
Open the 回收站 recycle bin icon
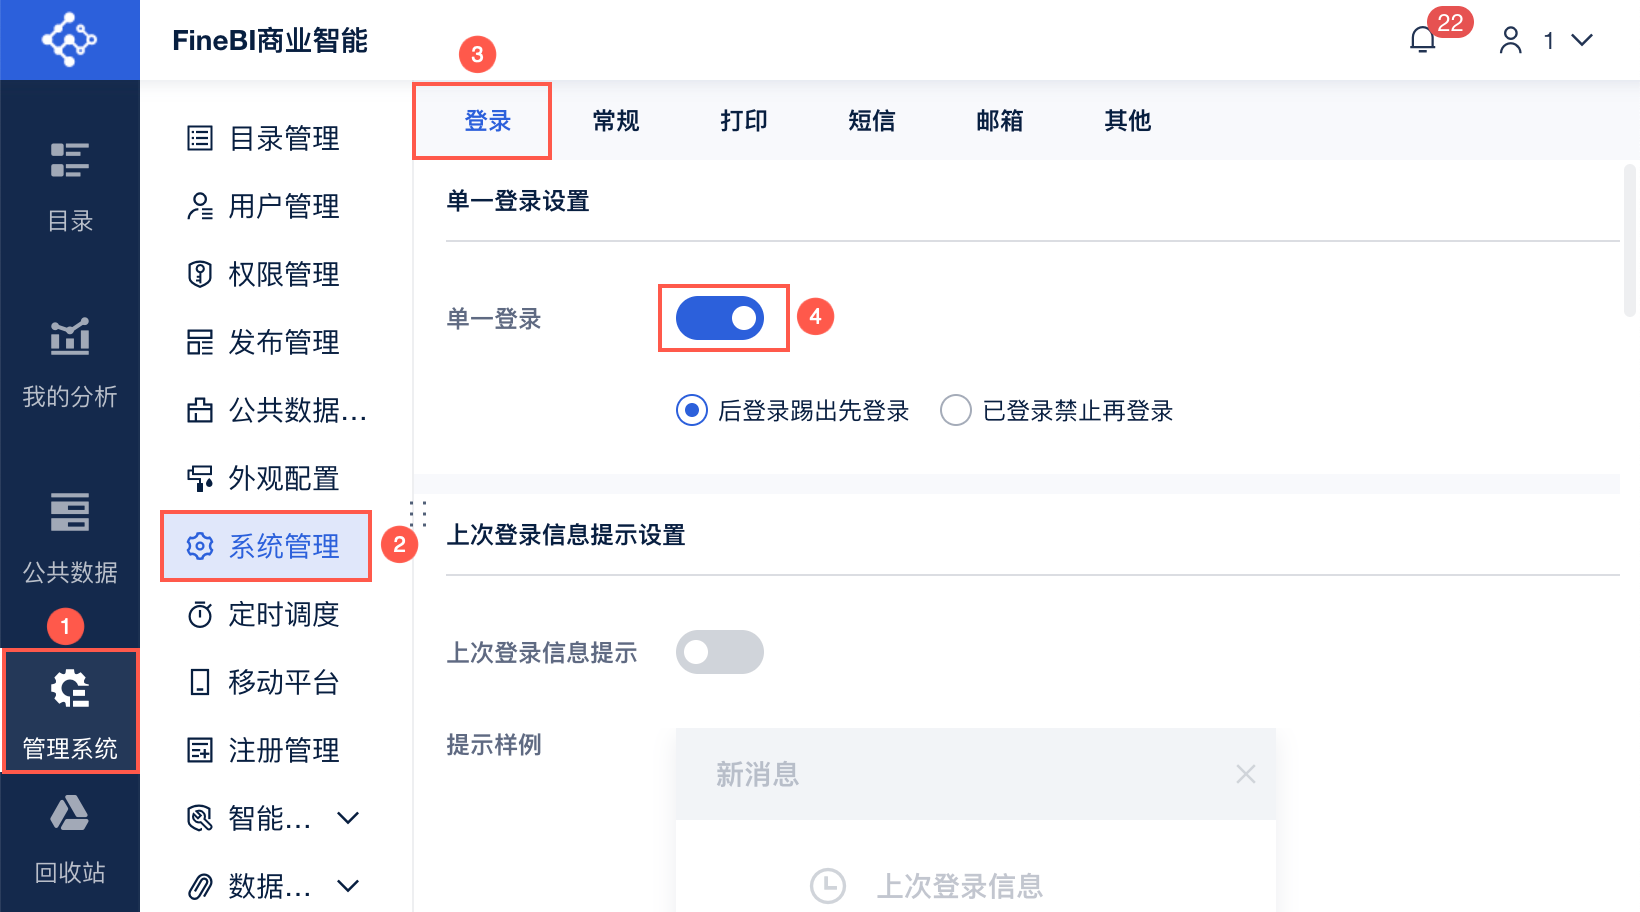pyautogui.click(x=70, y=814)
